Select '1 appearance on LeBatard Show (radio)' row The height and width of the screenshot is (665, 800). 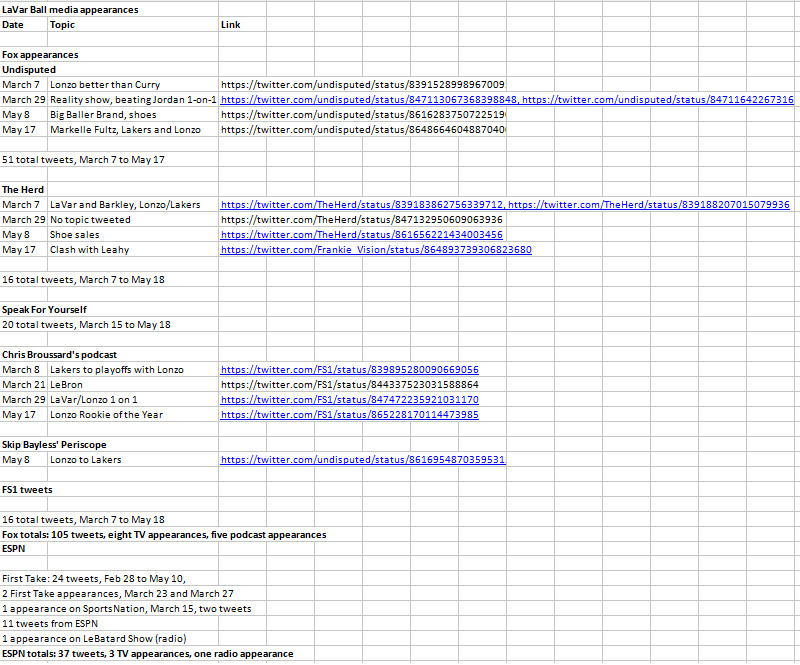click(x=94, y=638)
